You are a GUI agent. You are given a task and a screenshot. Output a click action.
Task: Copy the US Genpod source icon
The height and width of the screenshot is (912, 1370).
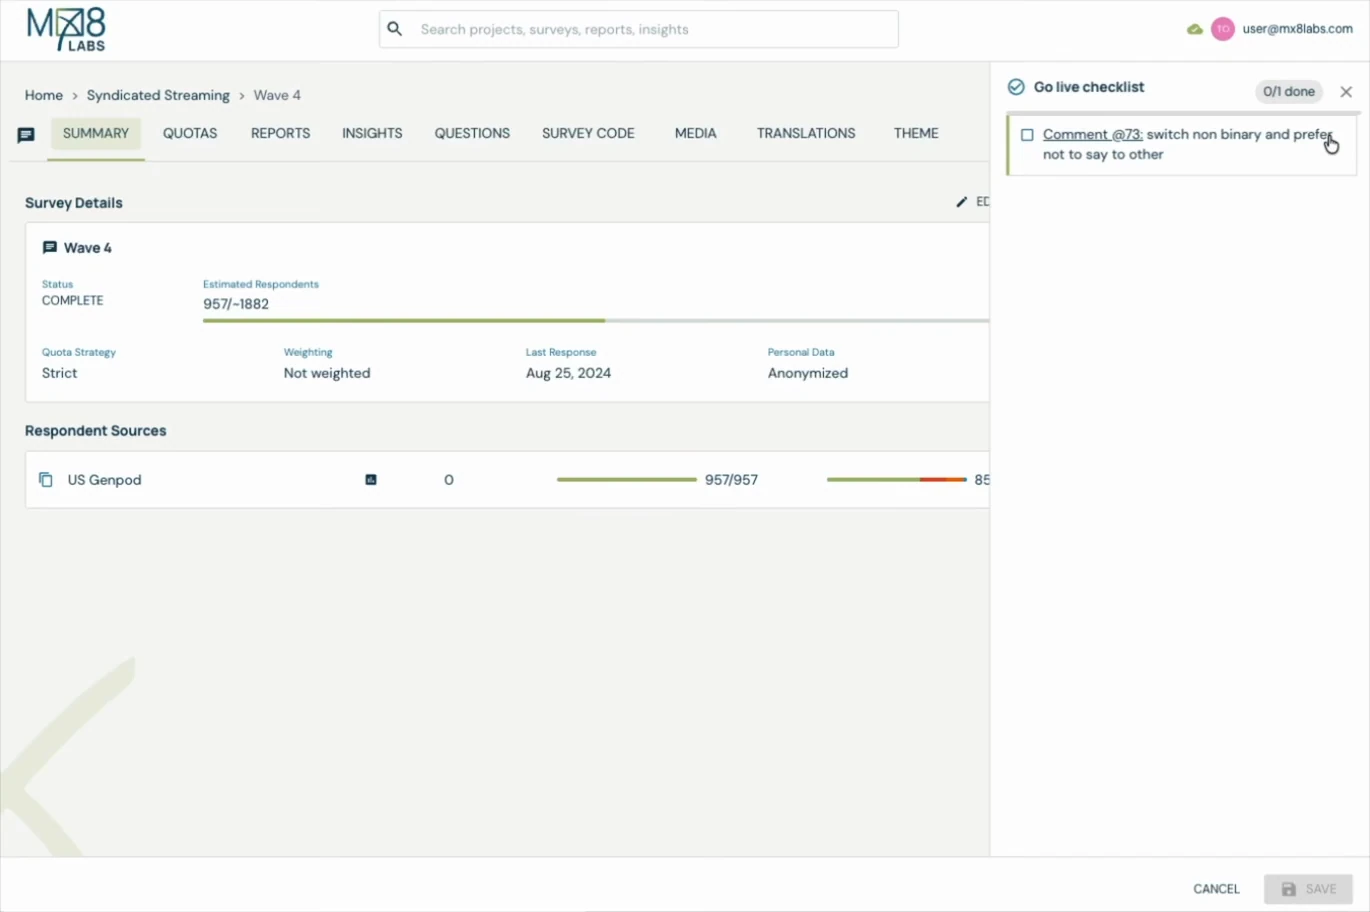46,480
